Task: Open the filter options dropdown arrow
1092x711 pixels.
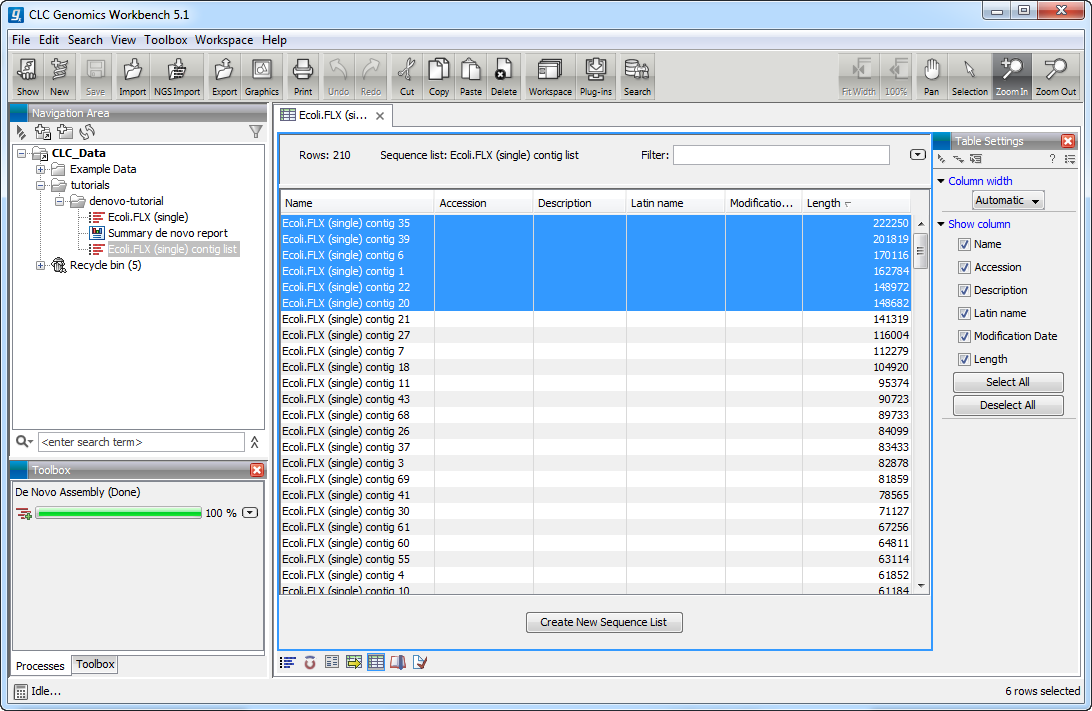Action: (917, 155)
